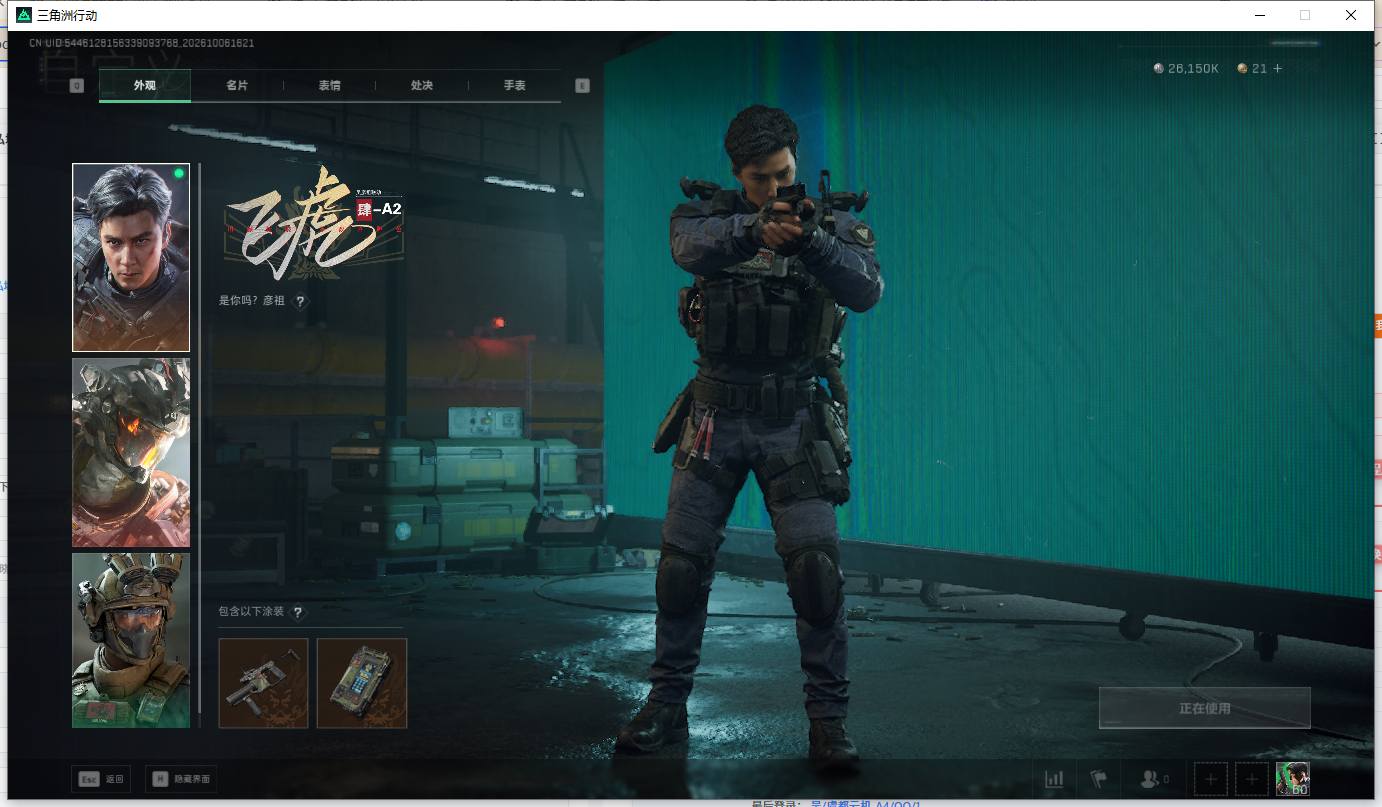
Task: Maximize the 三角洲行动 window
Action: coord(1305,15)
